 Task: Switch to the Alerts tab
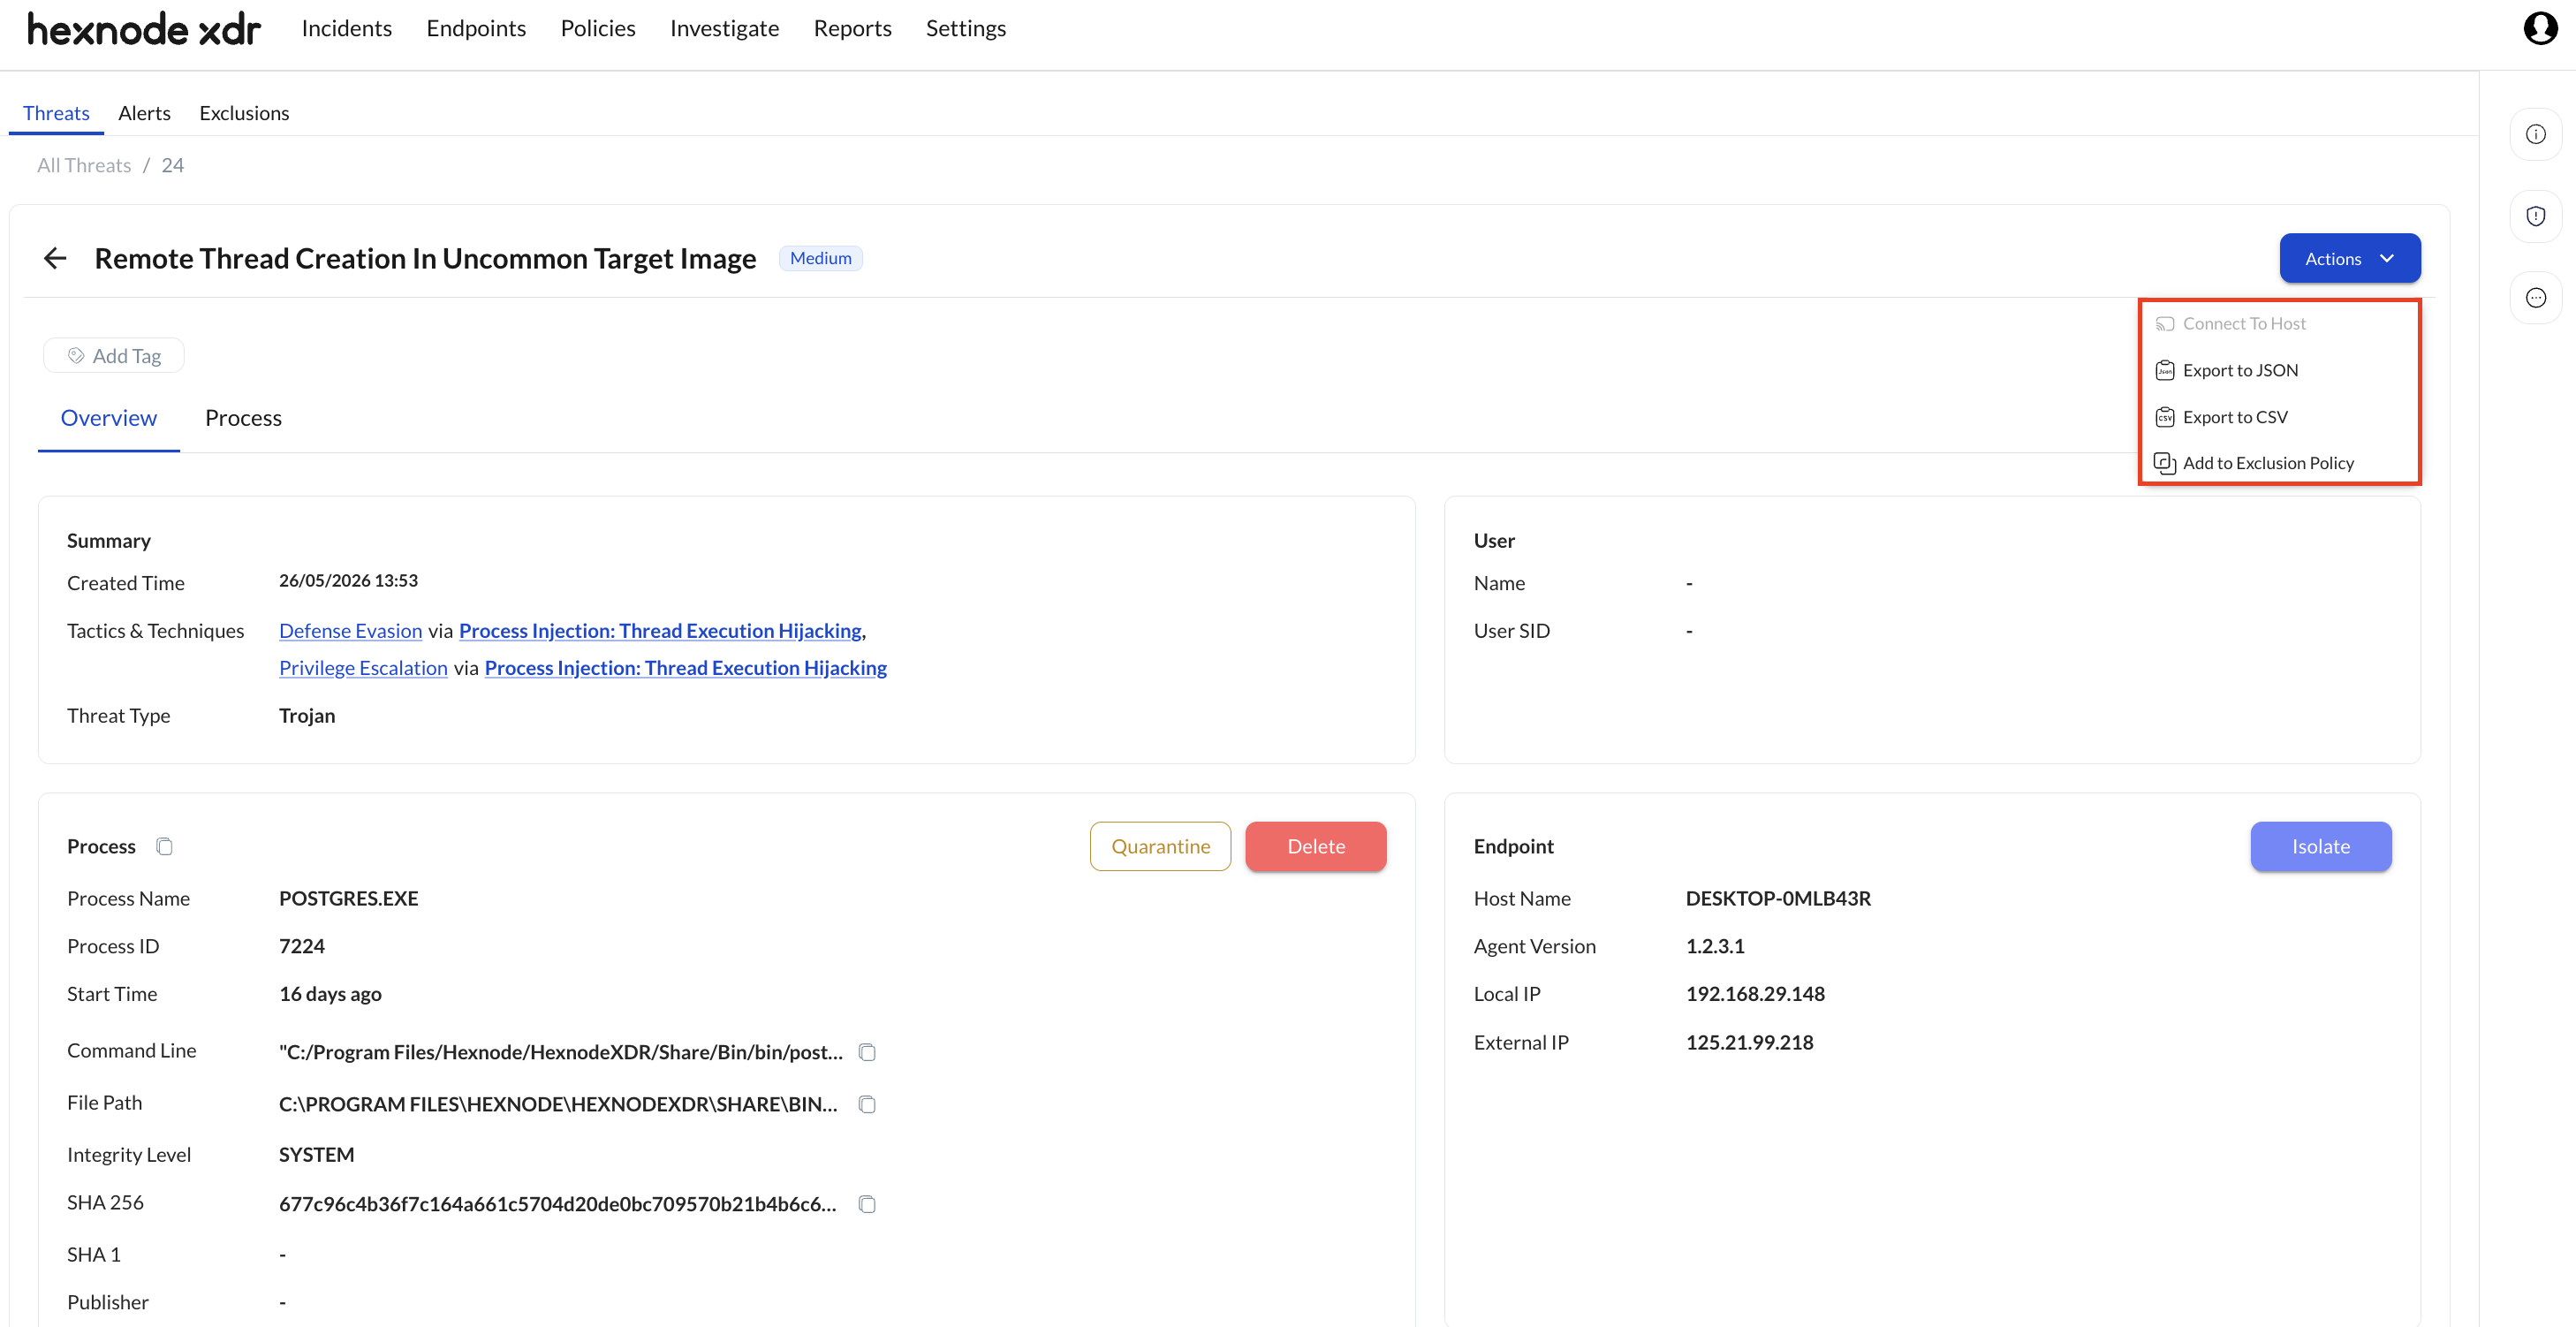point(144,113)
